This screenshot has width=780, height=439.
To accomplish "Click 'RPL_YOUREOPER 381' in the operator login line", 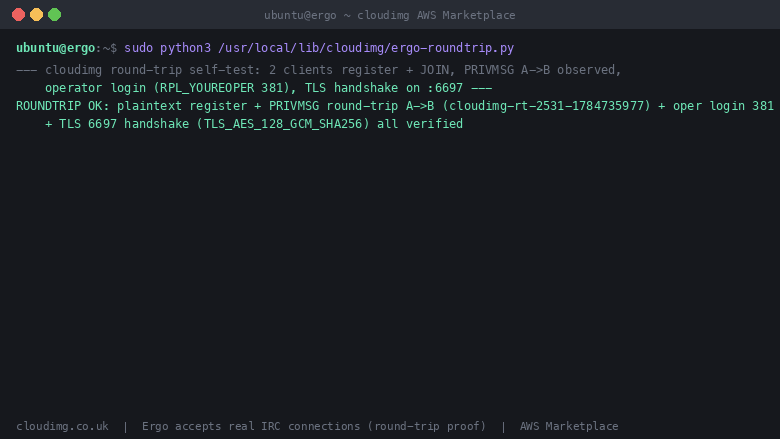I will [x=221, y=88].
